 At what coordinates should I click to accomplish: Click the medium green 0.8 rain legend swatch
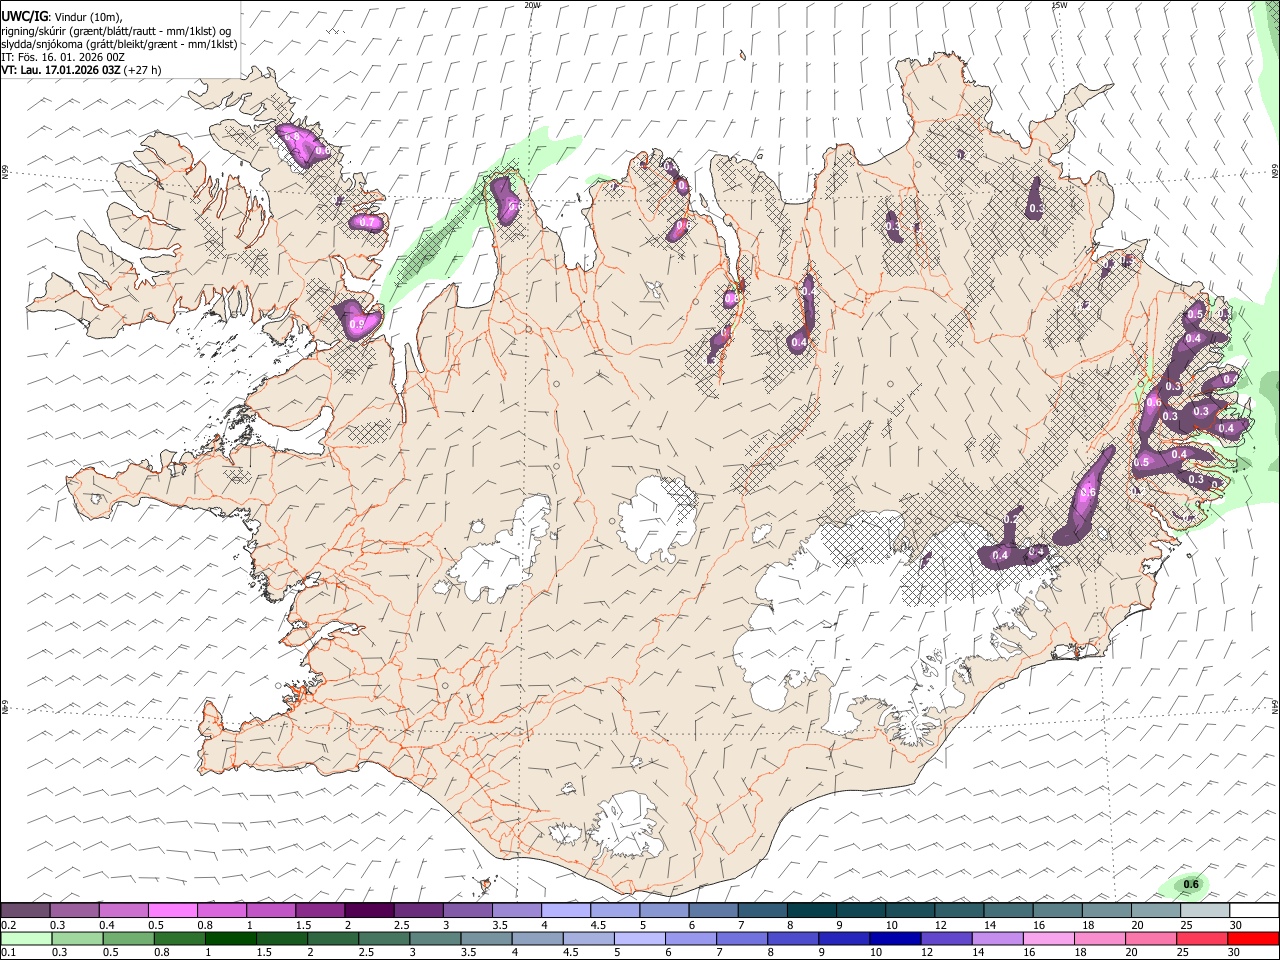pos(179,939)
